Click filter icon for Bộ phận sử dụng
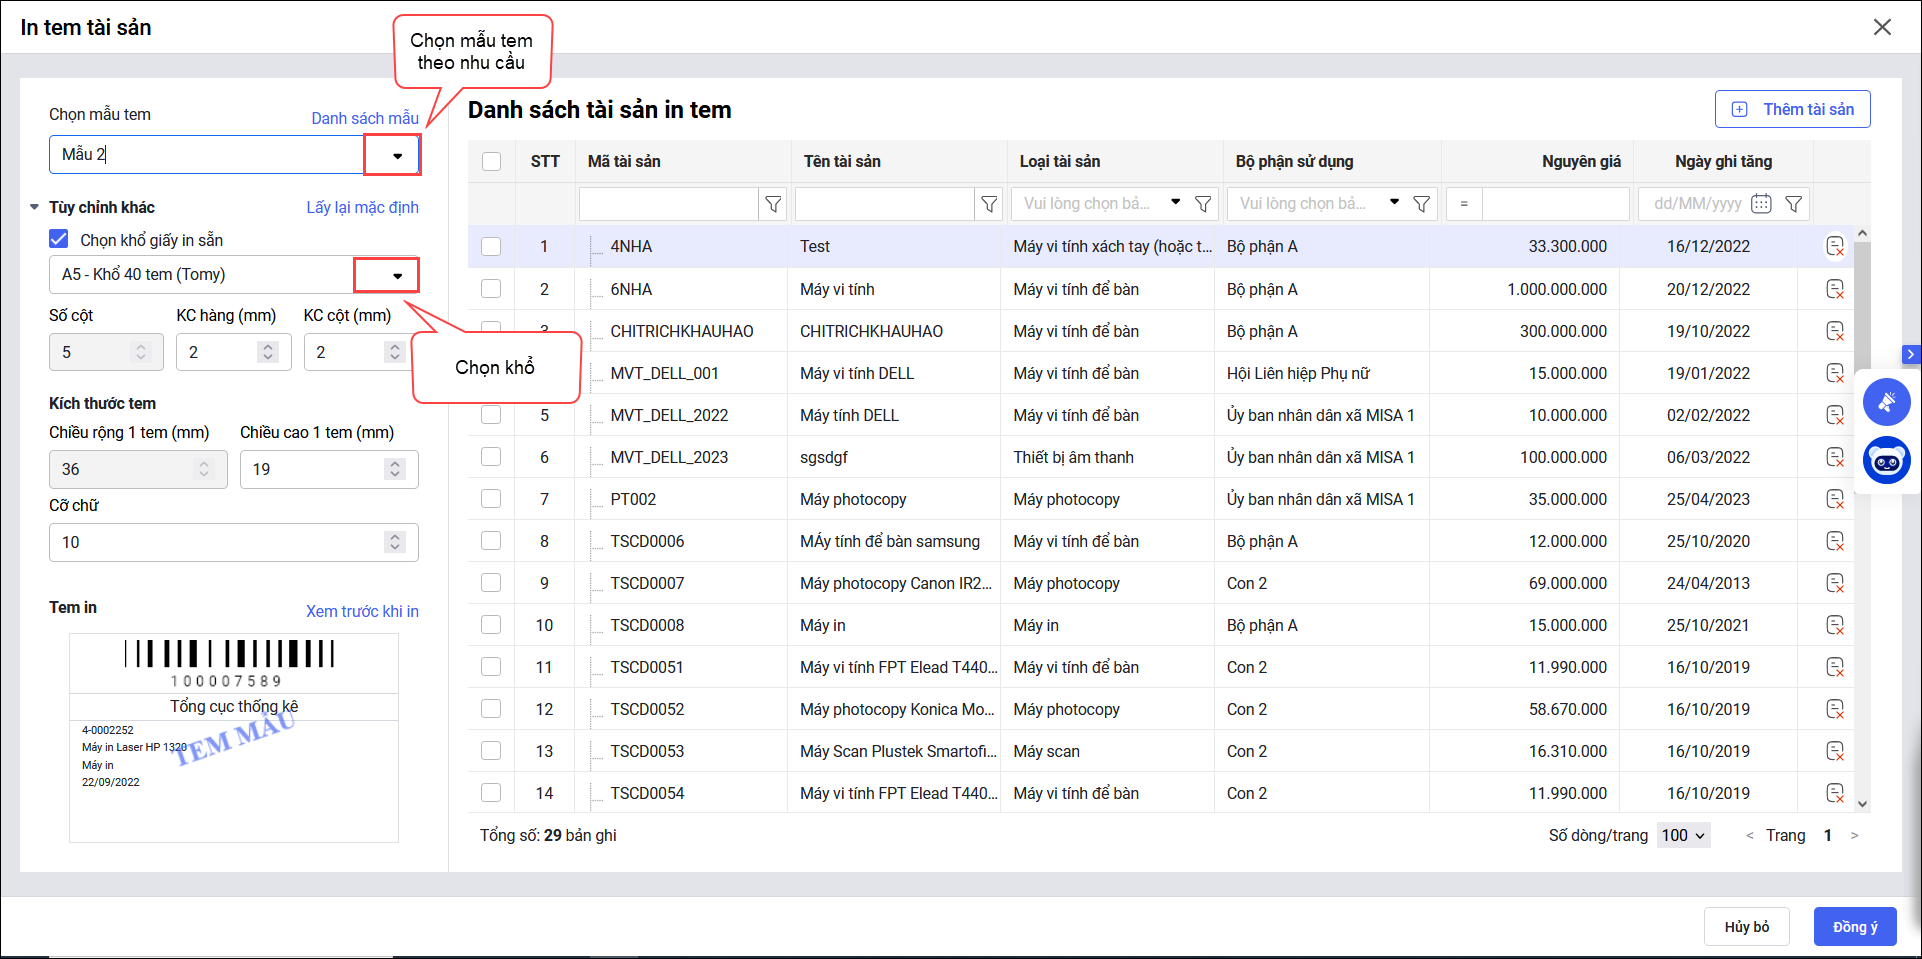The width and height of the screenshot is (1922, 959). coord(1421,204)
